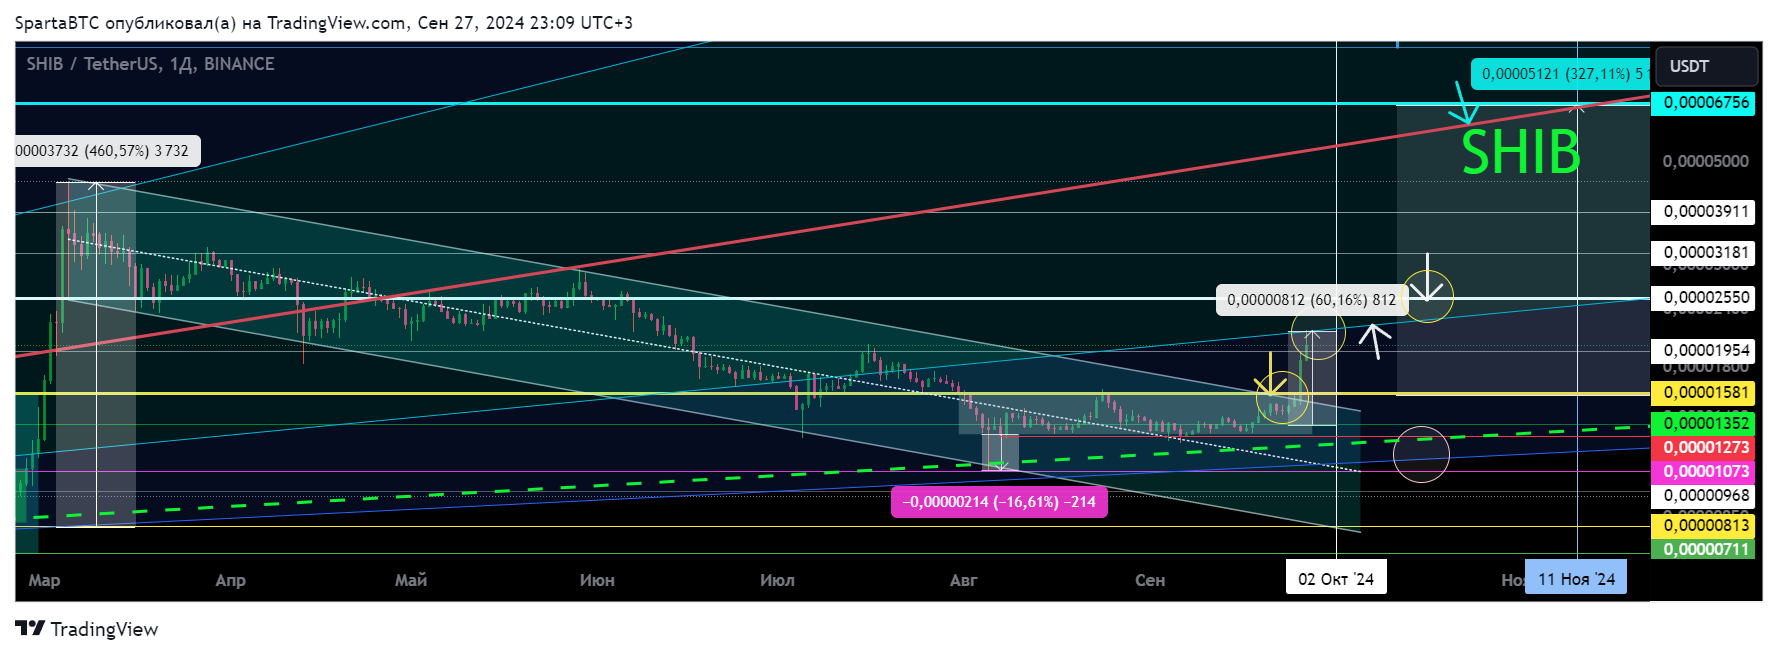Open the USDT currency selector
This screenshot has width=1778, height=655.
pyautogui.click(x=1706, y=66)
